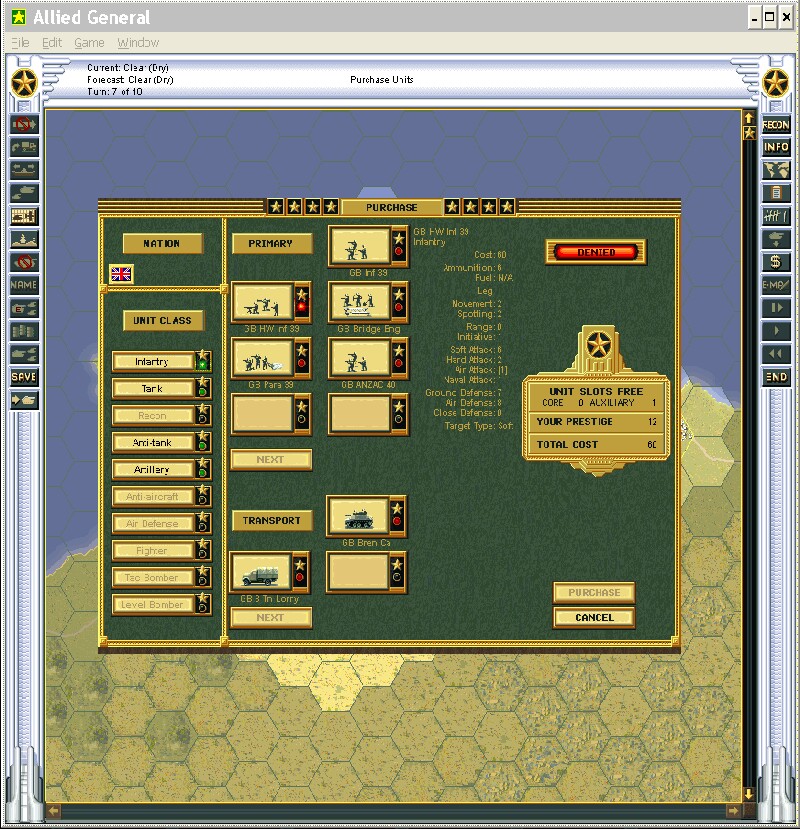Click the tank with wrenches replacements icon
The image size is (800, 829).
[24, 354]
